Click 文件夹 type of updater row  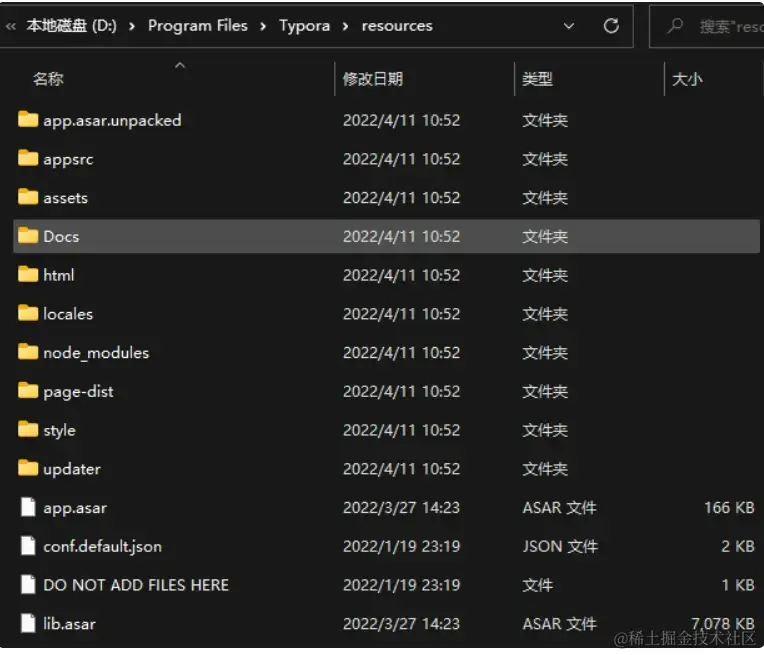545,469
